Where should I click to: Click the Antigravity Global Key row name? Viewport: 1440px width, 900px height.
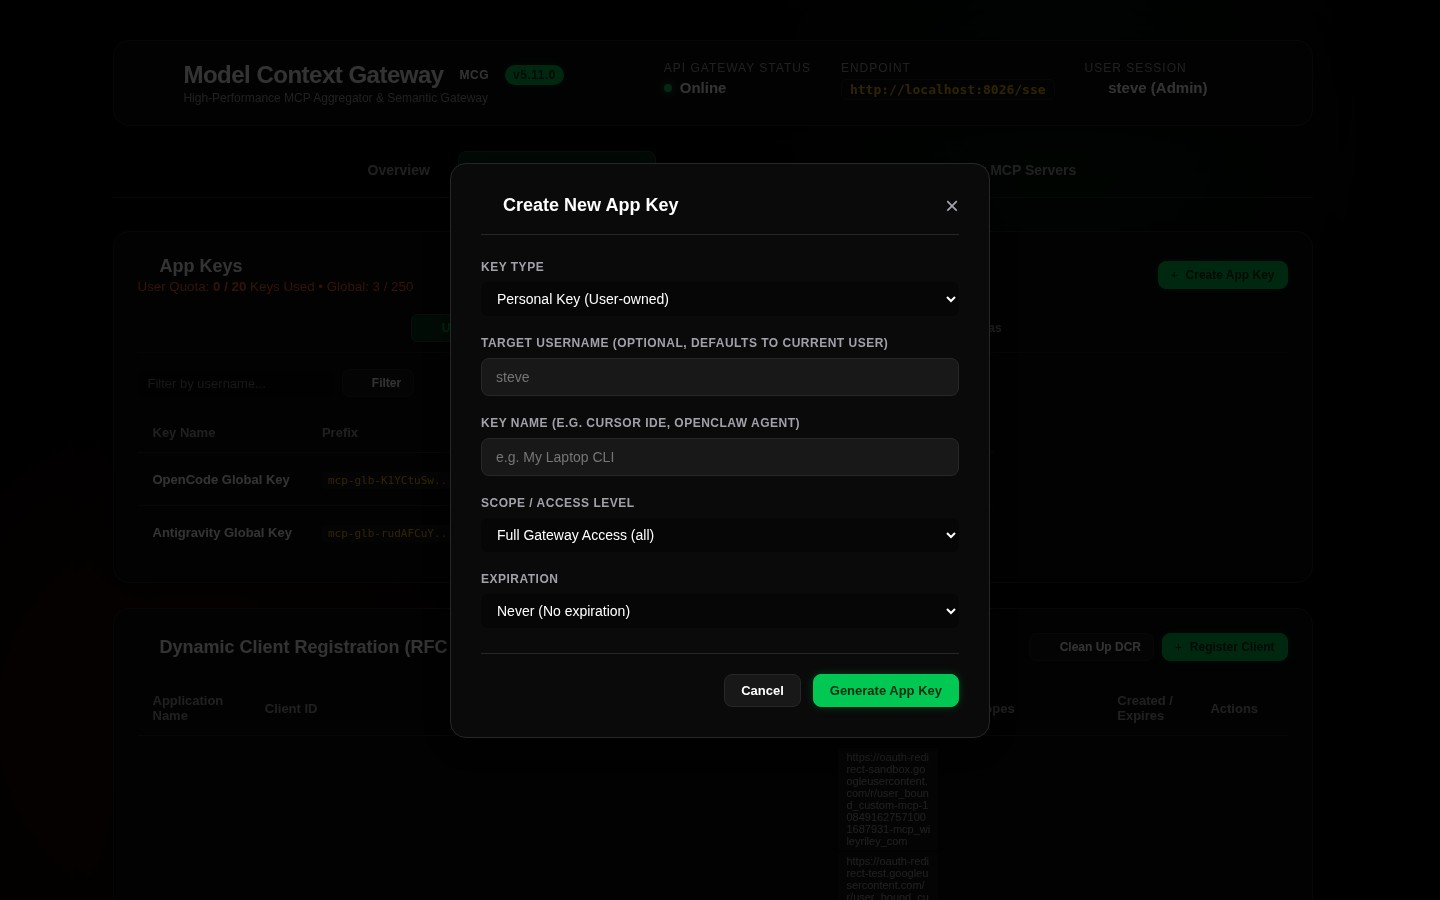pos(222,533)
